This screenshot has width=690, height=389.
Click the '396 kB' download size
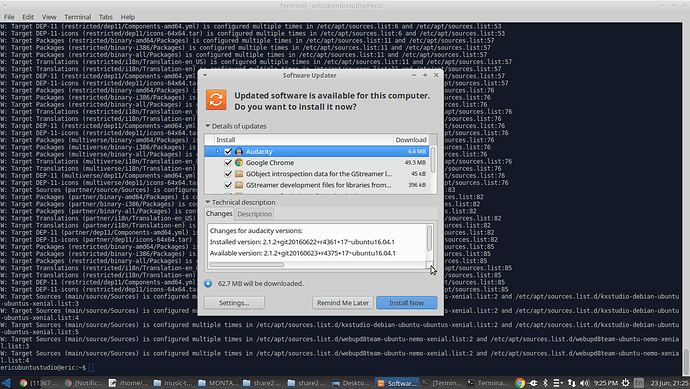click(x=417, y=185)
